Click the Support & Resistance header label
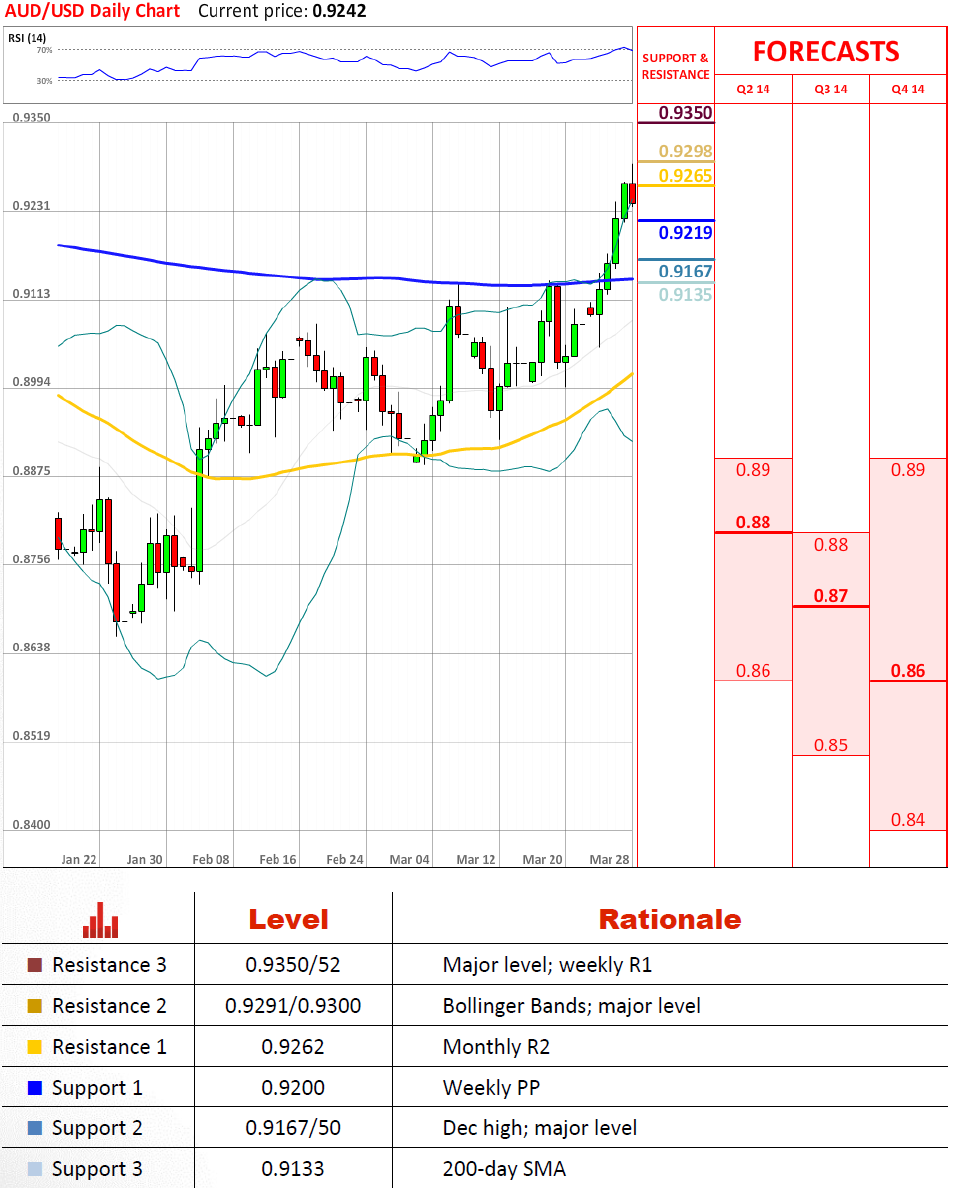This screenshot has width=956, height=1188. point(675,66)
